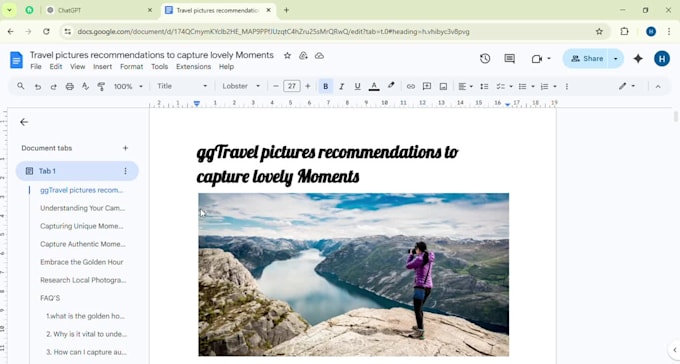
Task: Open the Insert menu
Action: (102, 67)
